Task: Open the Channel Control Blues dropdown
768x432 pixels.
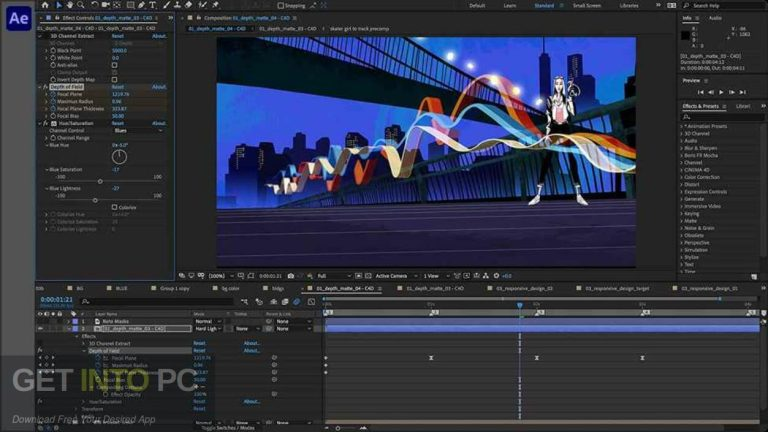Action: 138,131
